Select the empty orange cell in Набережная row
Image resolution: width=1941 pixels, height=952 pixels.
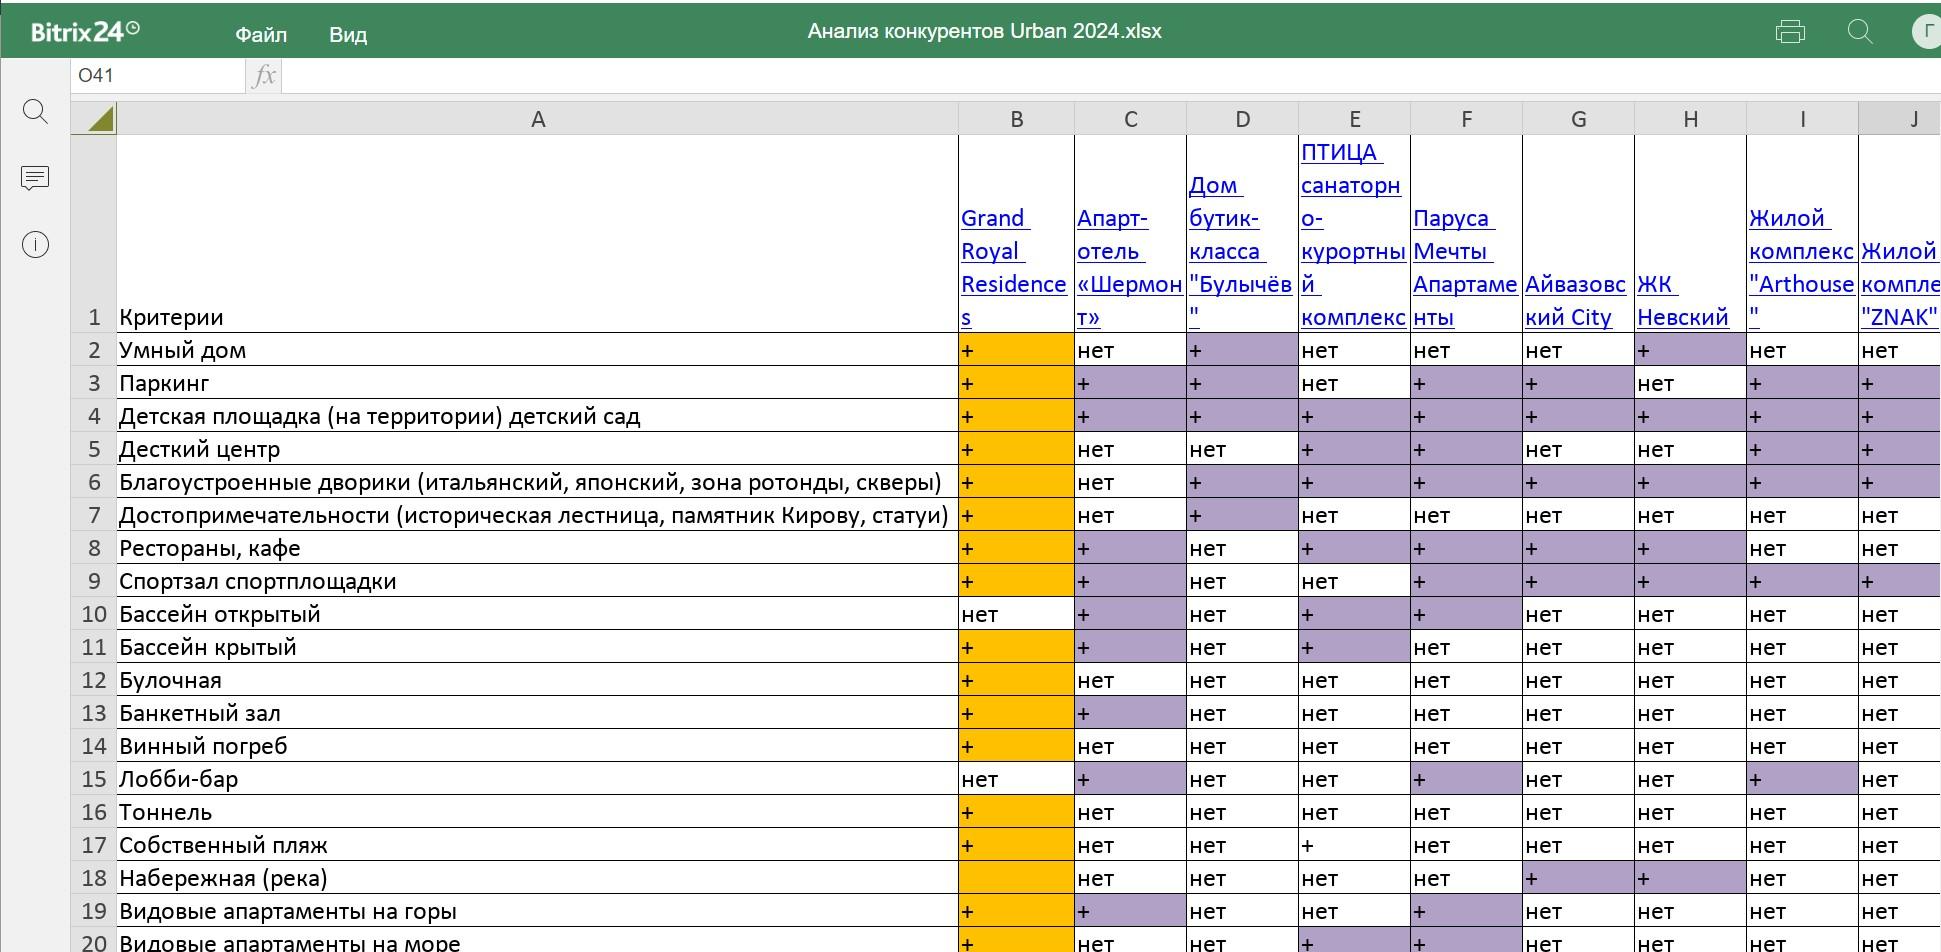tap(1016, 878)
